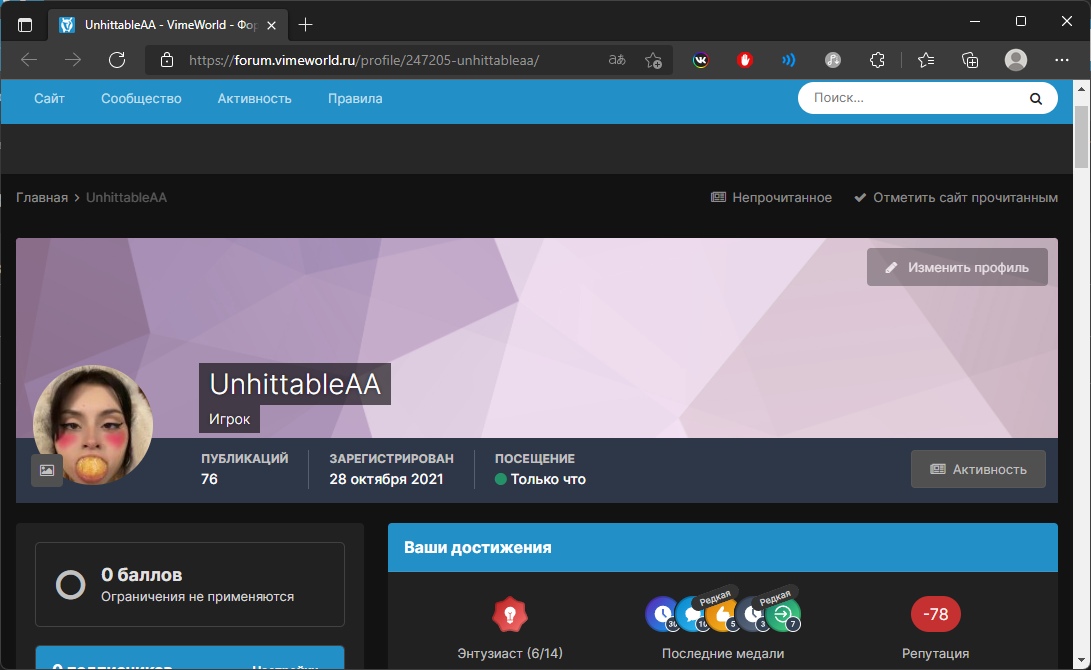Open the red hand ad blocker extension

745,60
